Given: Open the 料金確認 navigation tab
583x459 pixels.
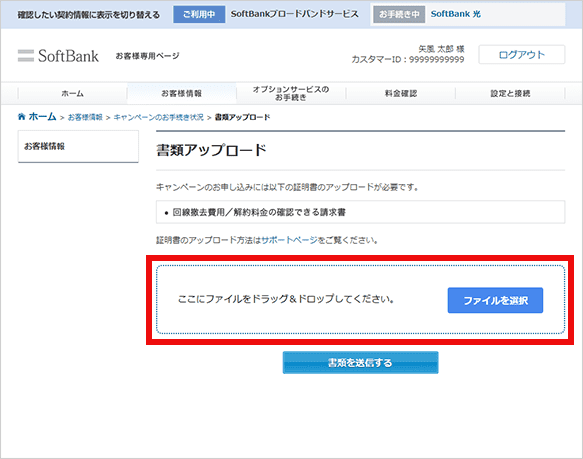Looking at the screenshot, I should coord(401,93).
